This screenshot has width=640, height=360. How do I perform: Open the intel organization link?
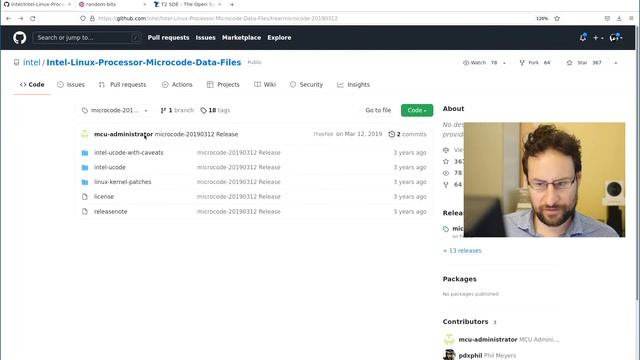coord(31,62)
